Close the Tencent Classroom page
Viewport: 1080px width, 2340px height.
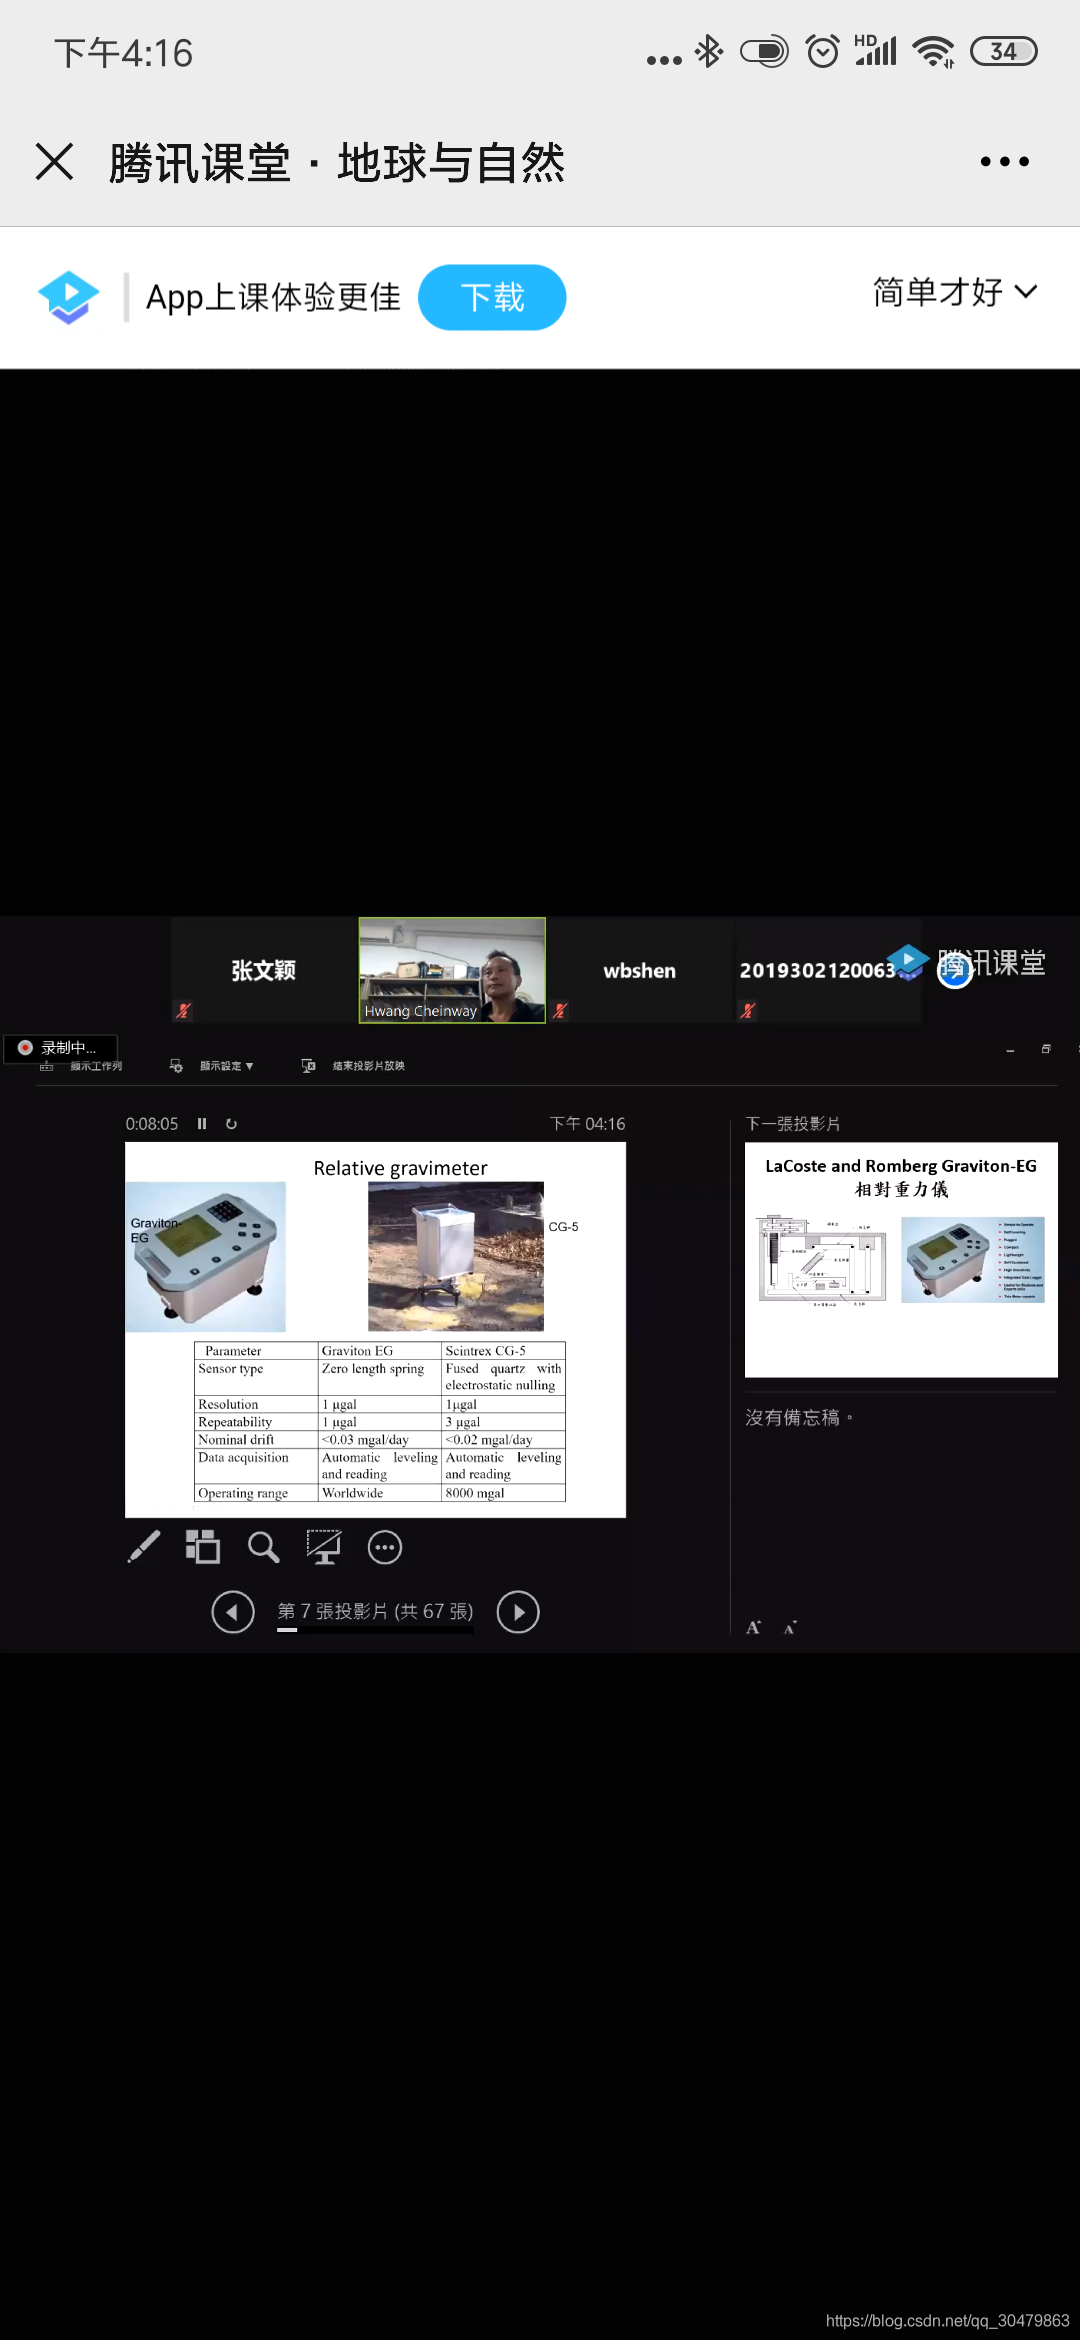tap(54, 161)
